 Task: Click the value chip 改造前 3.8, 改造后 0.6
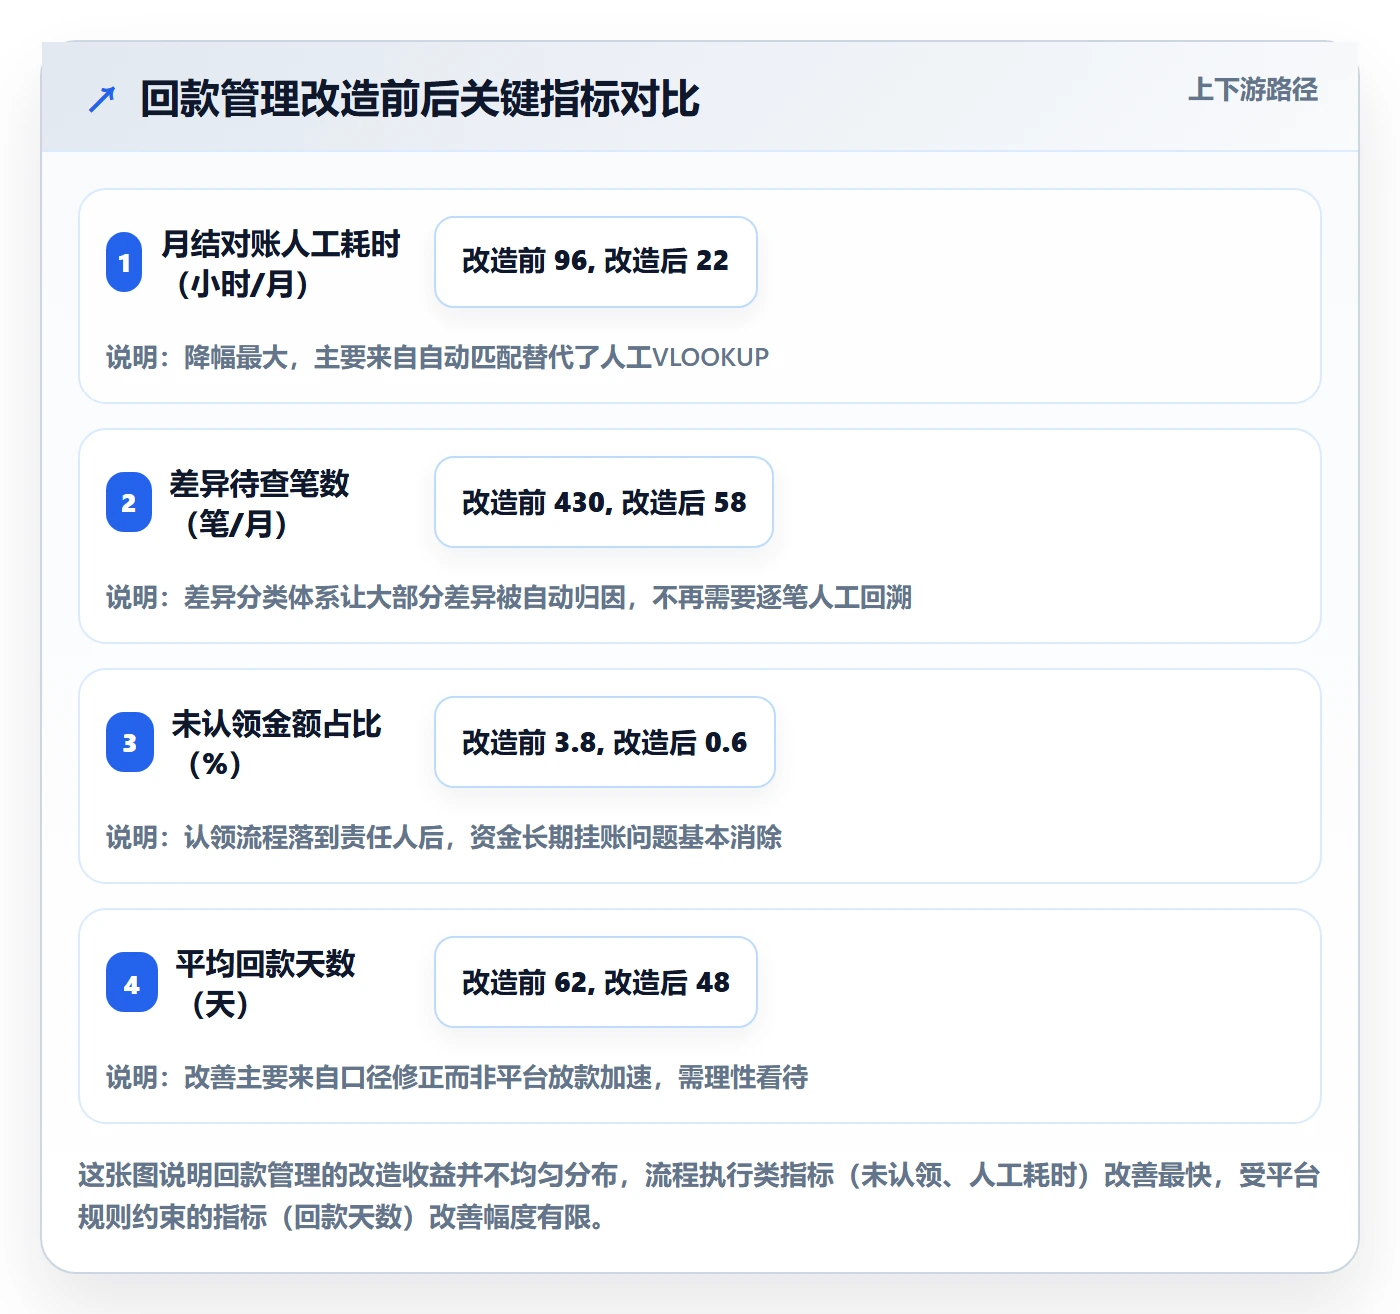(x=605, y=742)
